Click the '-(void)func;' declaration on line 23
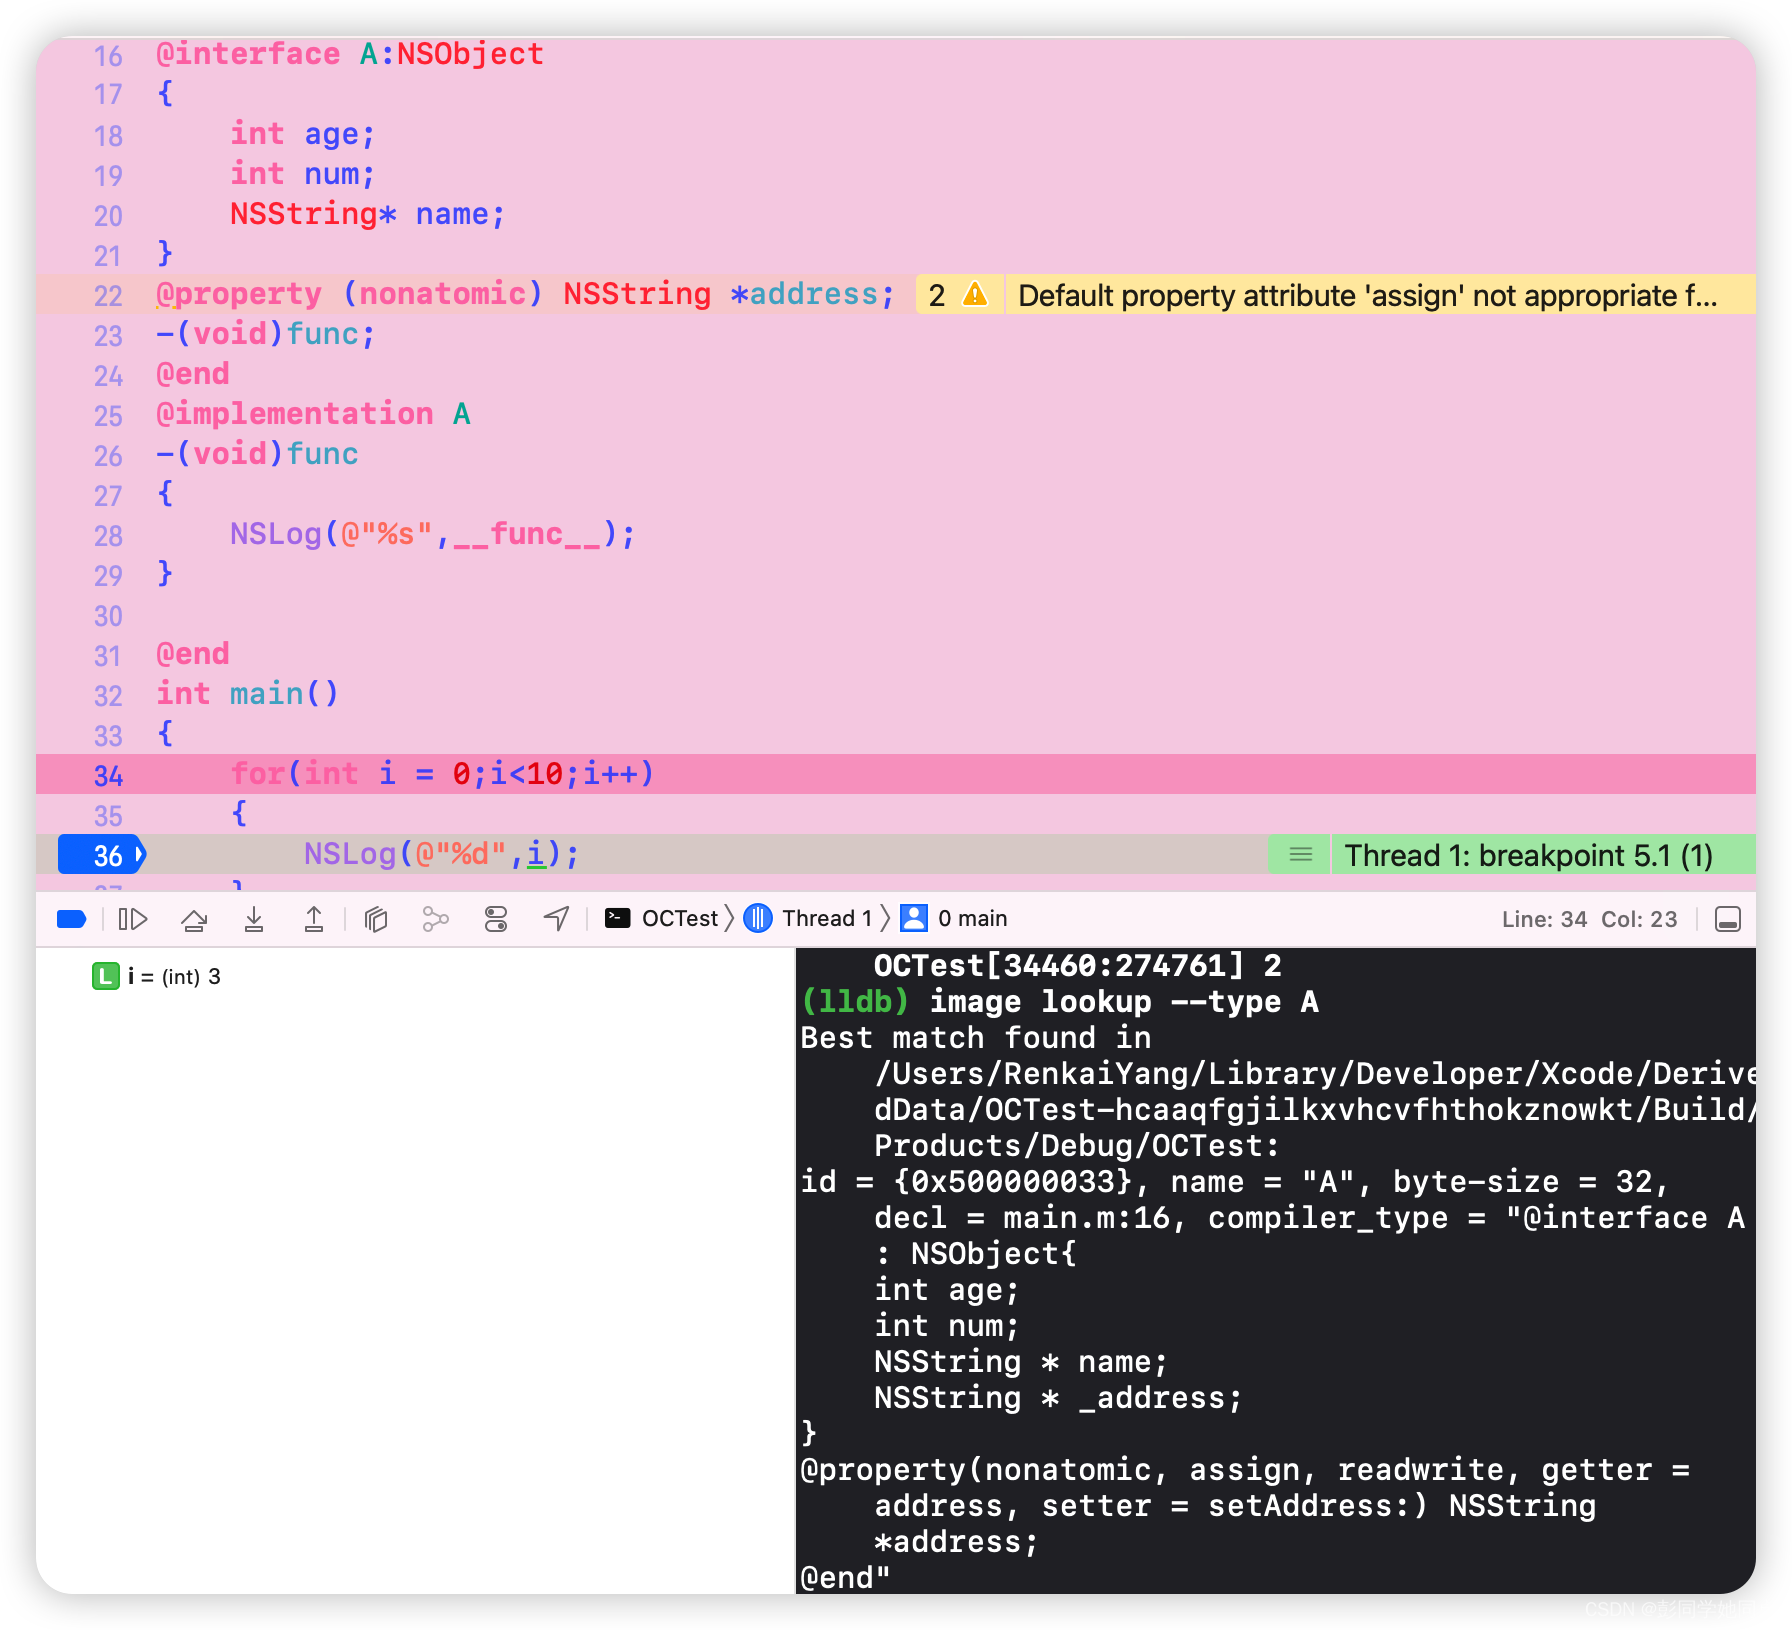Screen dimensions: 1792x1630 [266, 334]
